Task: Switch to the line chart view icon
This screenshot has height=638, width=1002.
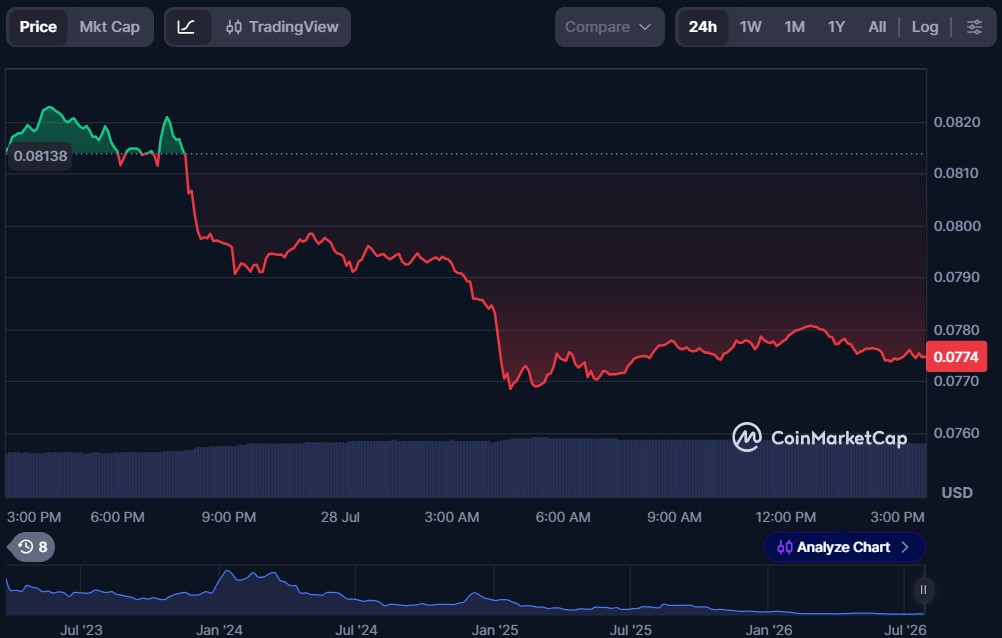Action: tap(187, 27)
